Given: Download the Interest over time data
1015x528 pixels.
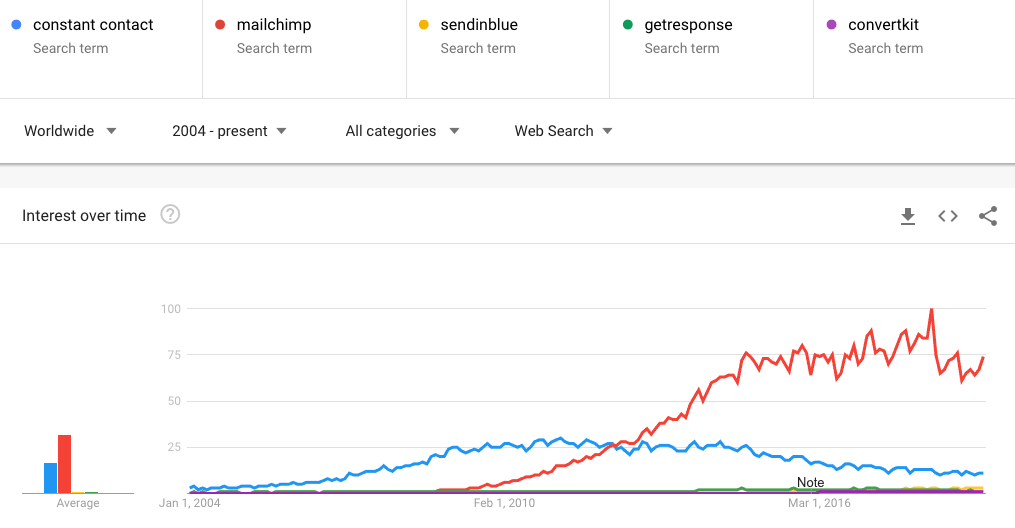Looking at the screenshot, I should point(908,216).
